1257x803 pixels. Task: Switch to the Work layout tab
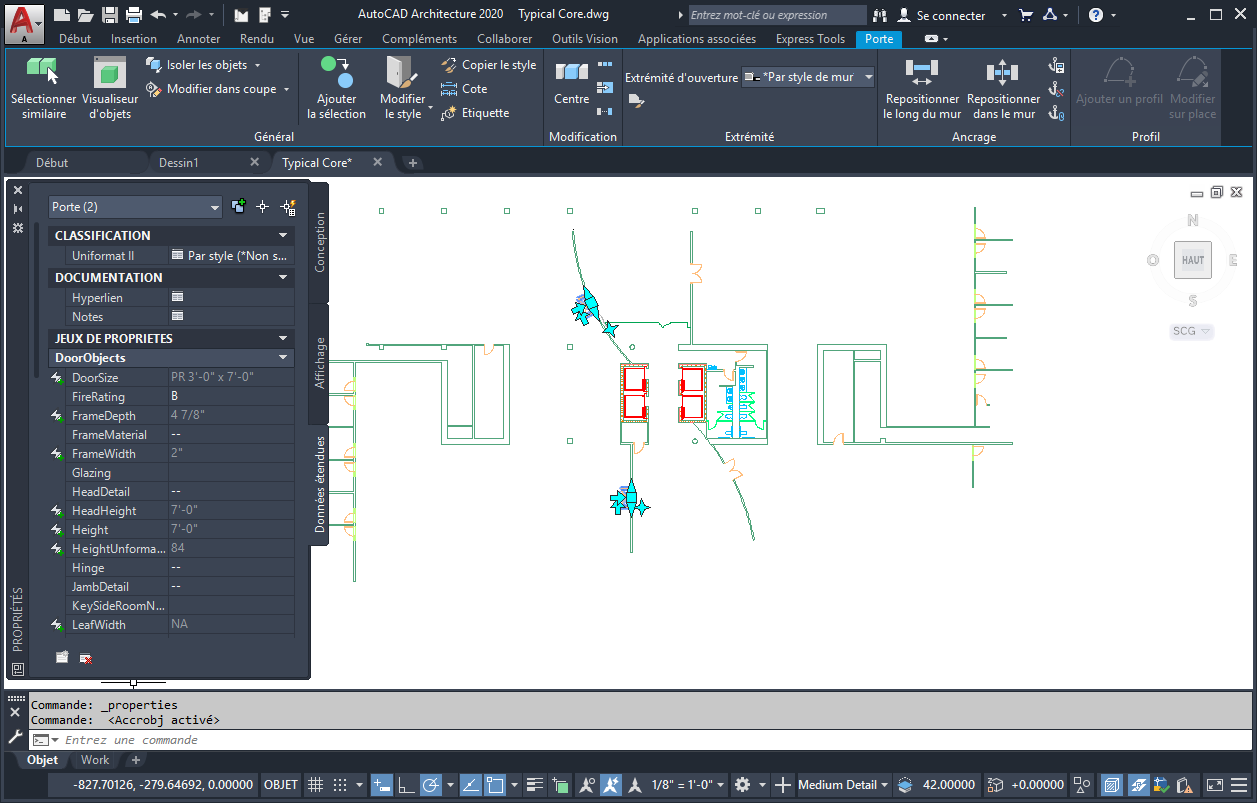[95, 760]
